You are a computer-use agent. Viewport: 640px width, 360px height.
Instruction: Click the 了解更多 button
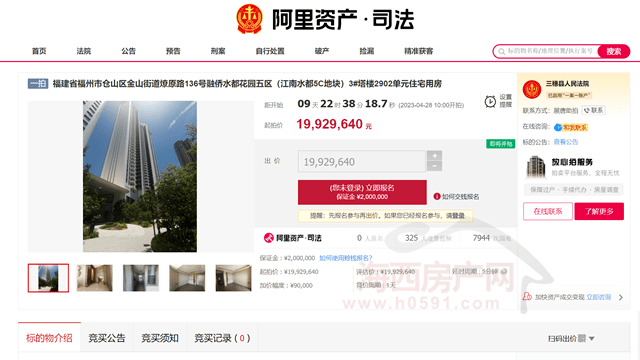(x=599, y=211)
